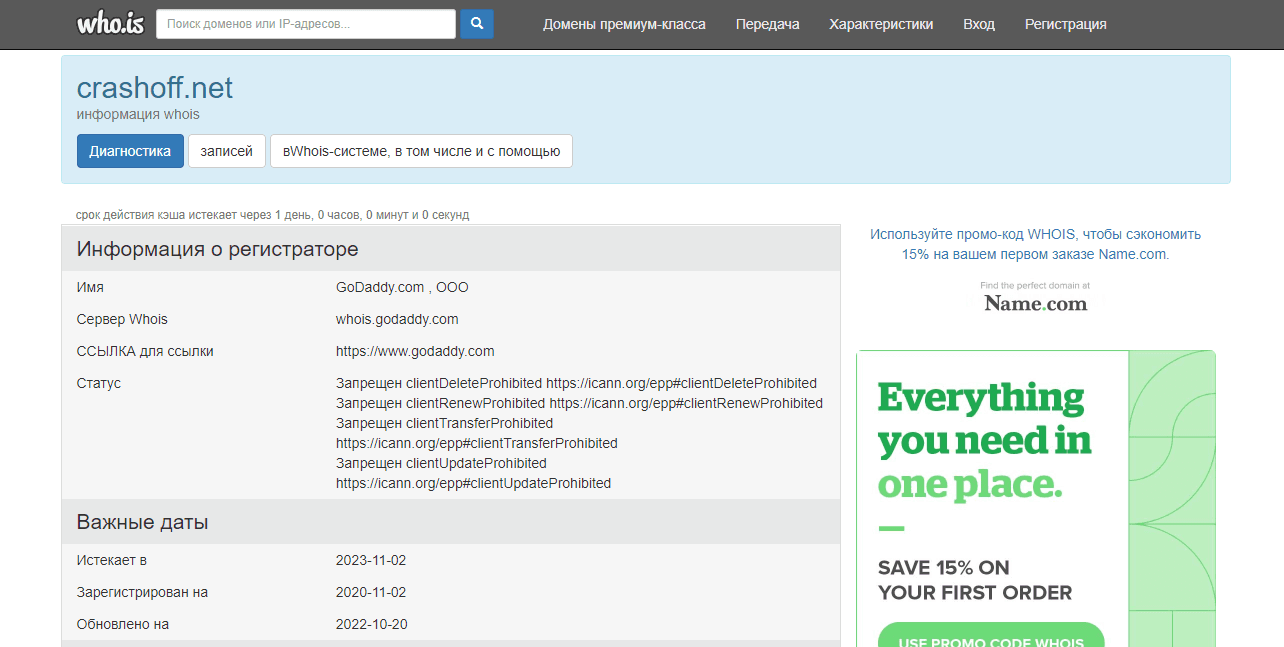Open Домены премиум-класса menu item
1284x647 pixels.
pos(624,24)
